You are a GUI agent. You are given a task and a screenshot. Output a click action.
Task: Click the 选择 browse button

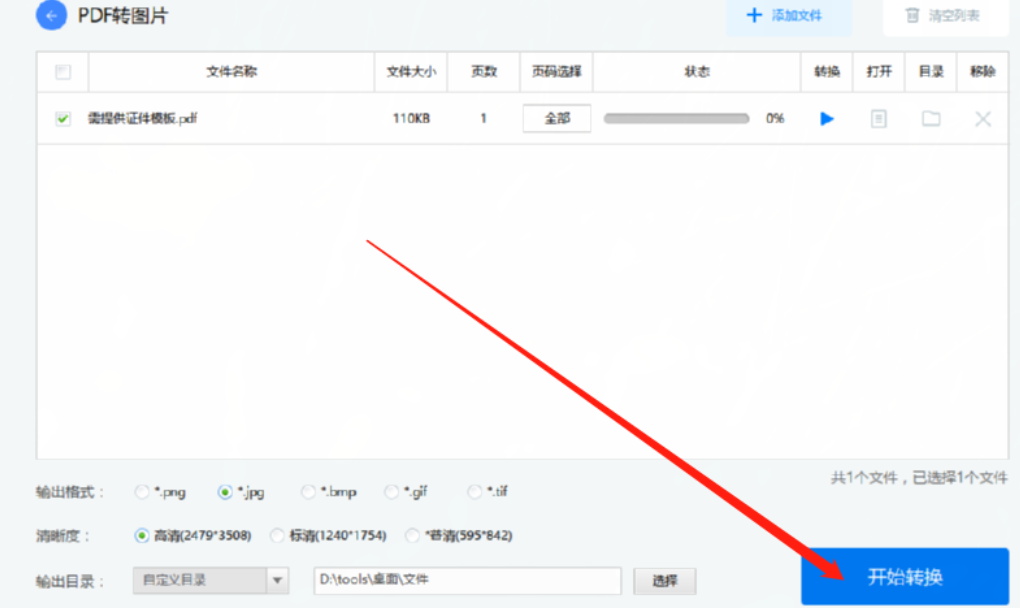coord(664,581)
